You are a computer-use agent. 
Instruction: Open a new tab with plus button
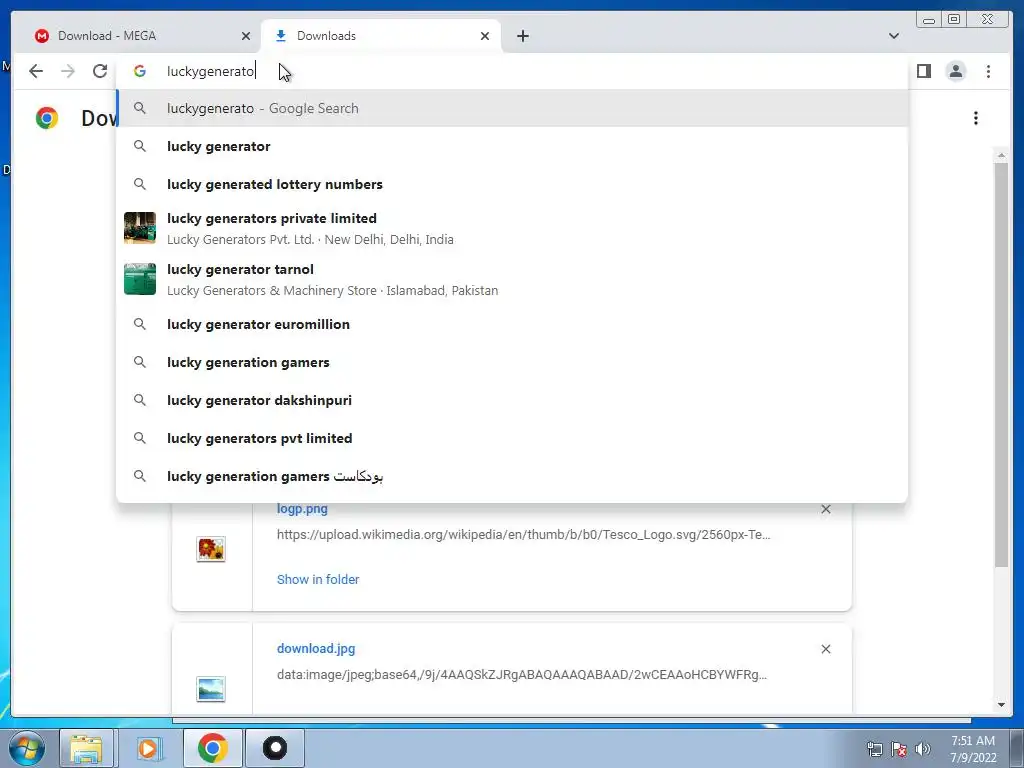(x=522, y=36)
